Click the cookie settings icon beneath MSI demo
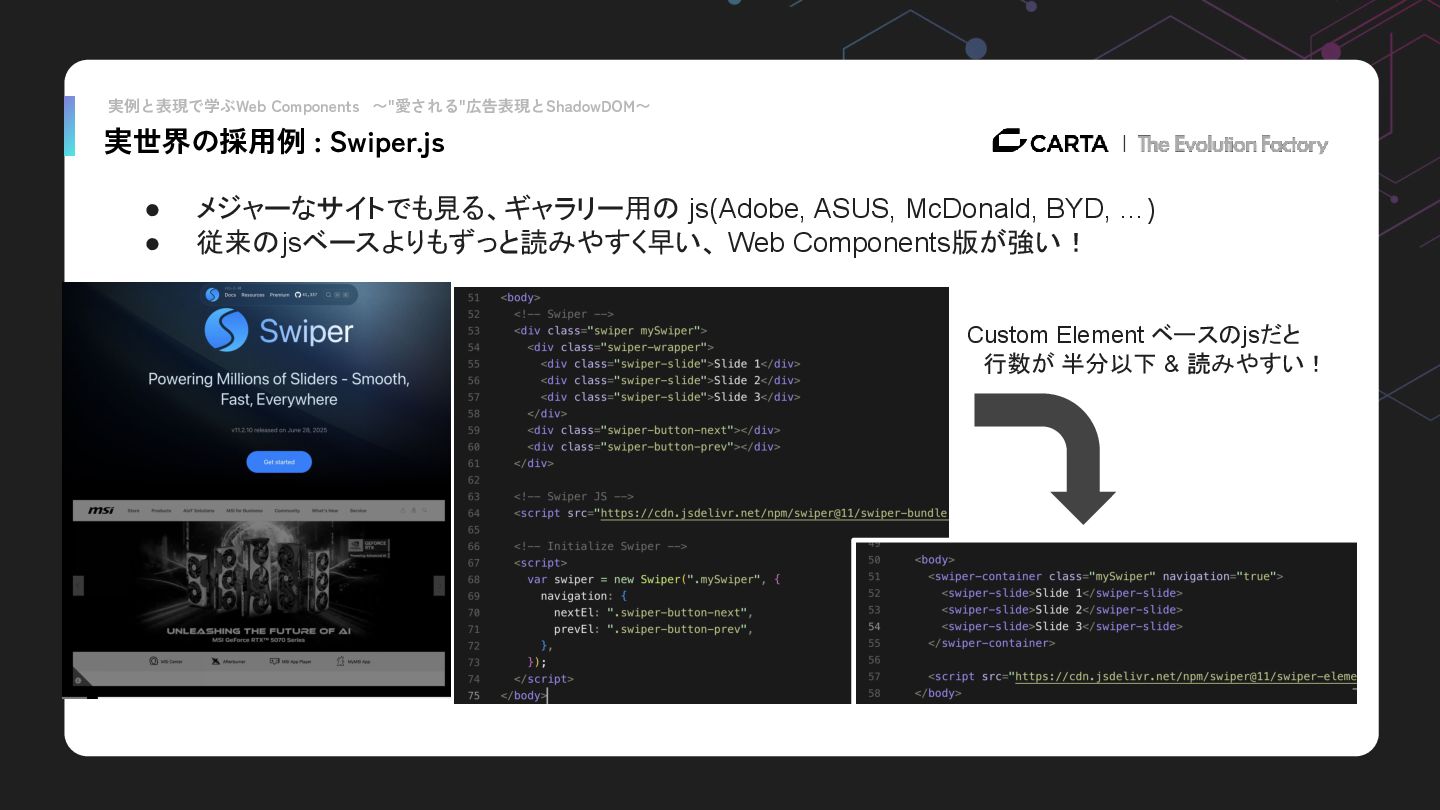The image size is (1440, 810). 78,680
